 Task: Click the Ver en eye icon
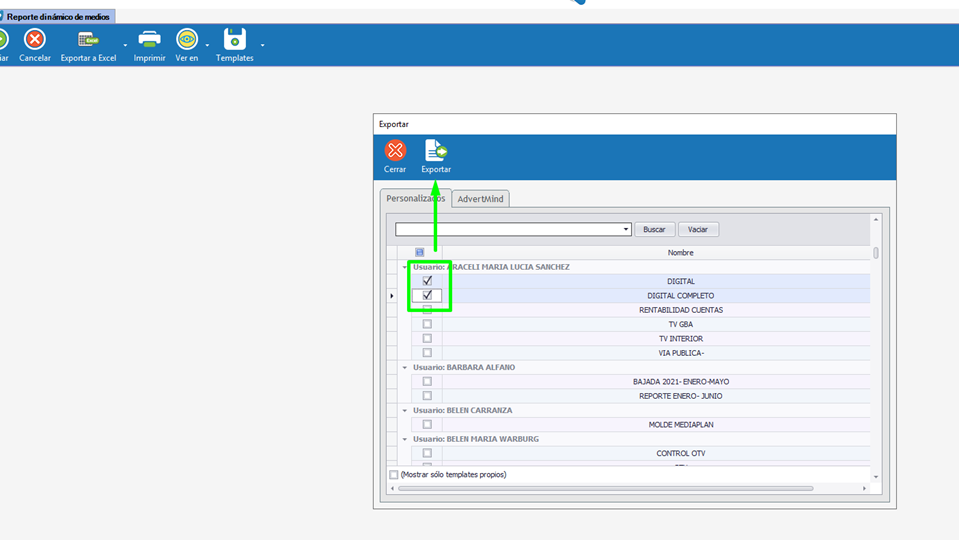(x=187, y=40)
